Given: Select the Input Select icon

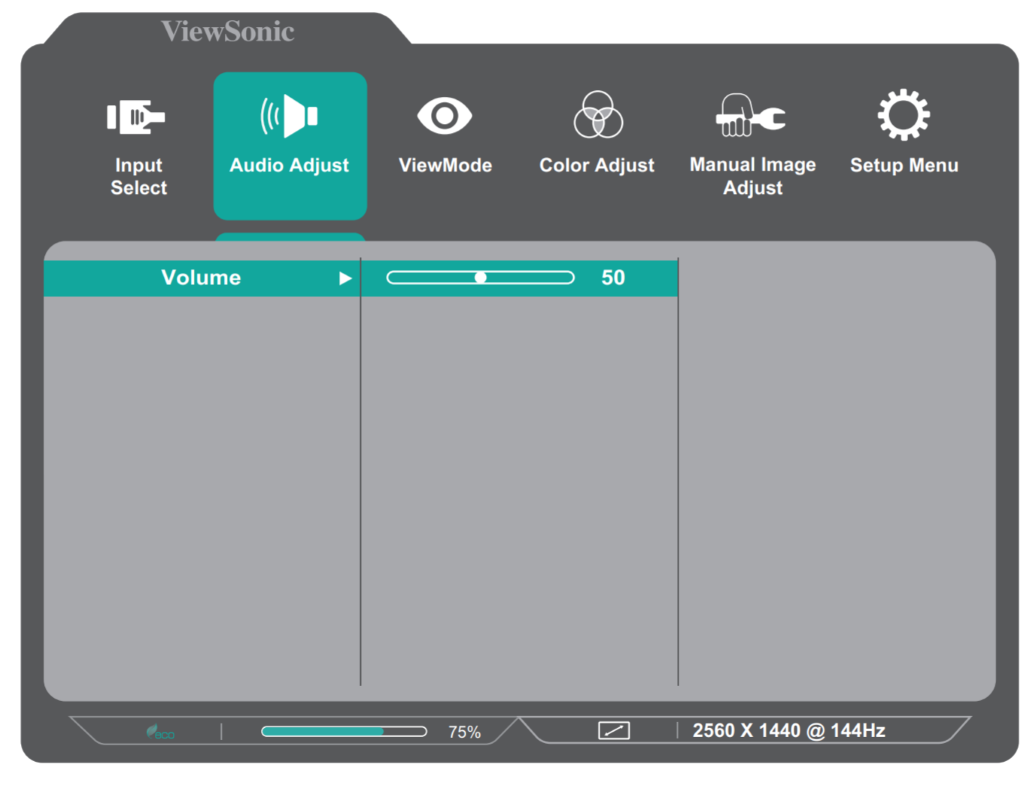Looking at the screenshot, I should (138, 116).
